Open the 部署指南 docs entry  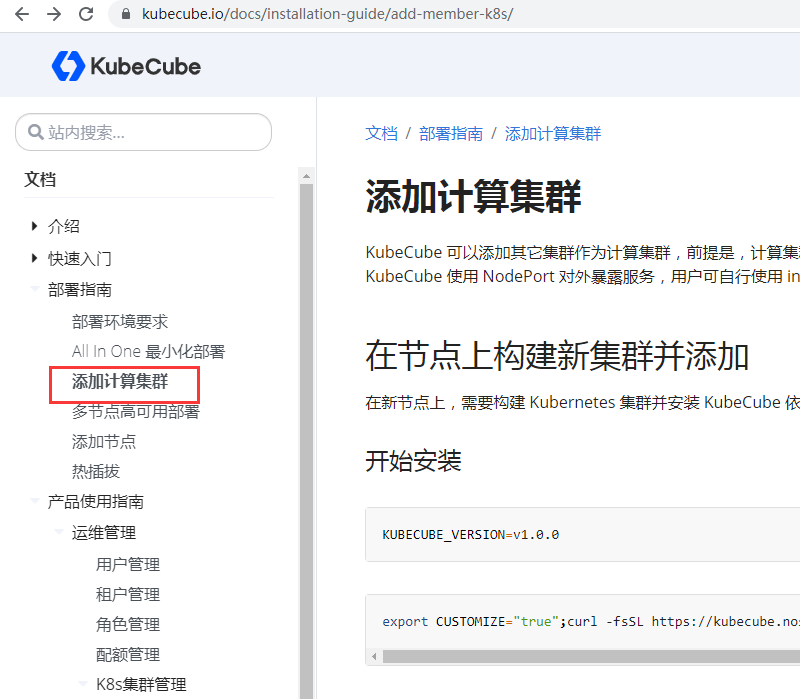pos(80,290)
